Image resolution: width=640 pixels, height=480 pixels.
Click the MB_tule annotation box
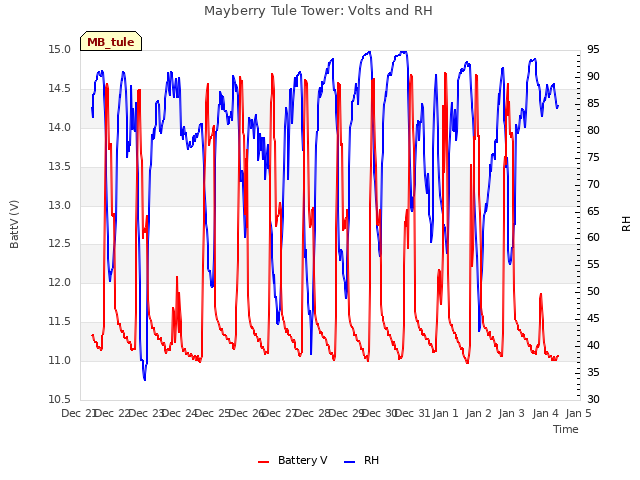pos(111,41)
